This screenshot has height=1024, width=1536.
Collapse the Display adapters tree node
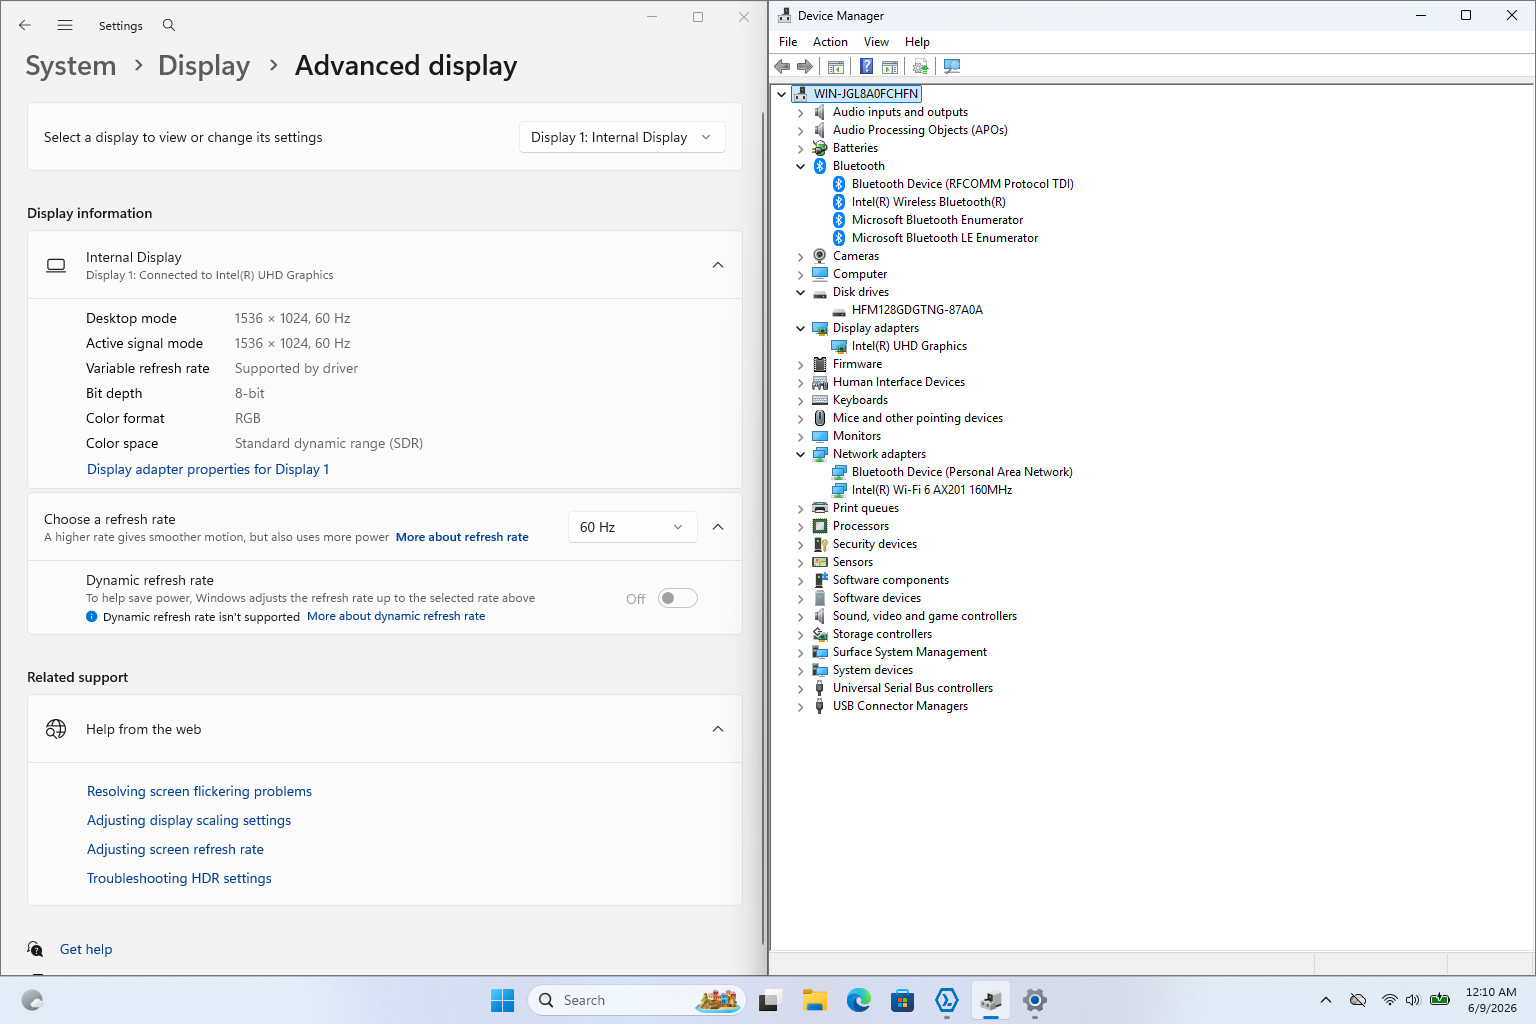tap(800, 328)
